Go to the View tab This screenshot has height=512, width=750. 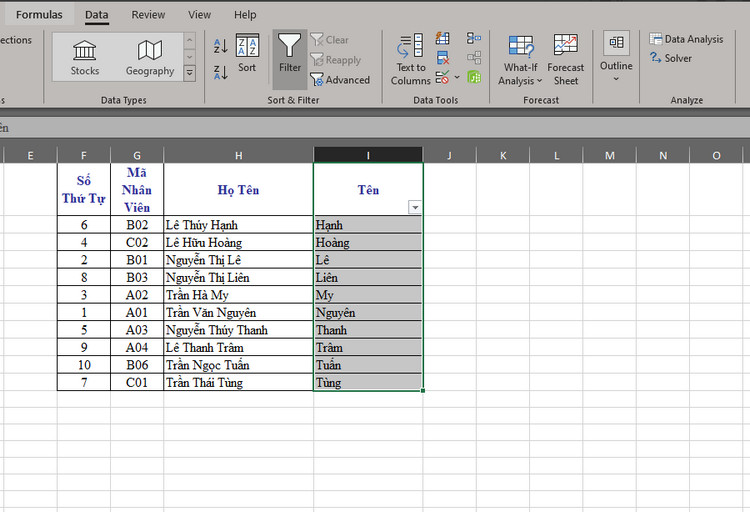coord(199,15)
